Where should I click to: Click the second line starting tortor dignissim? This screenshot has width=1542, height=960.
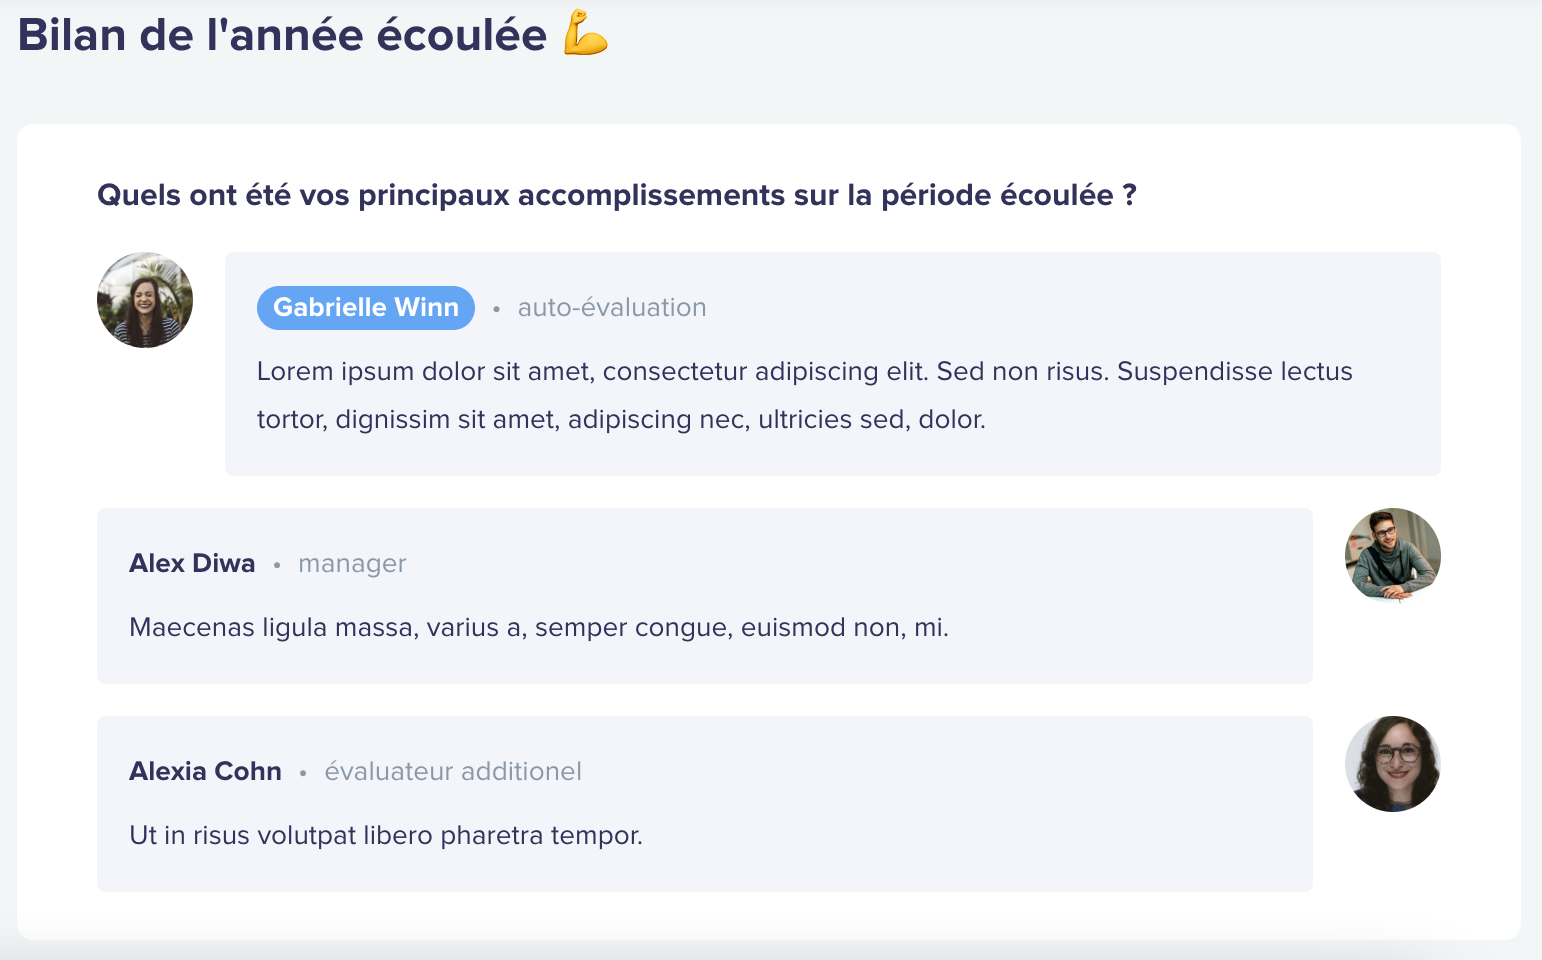tap(621, 419)
